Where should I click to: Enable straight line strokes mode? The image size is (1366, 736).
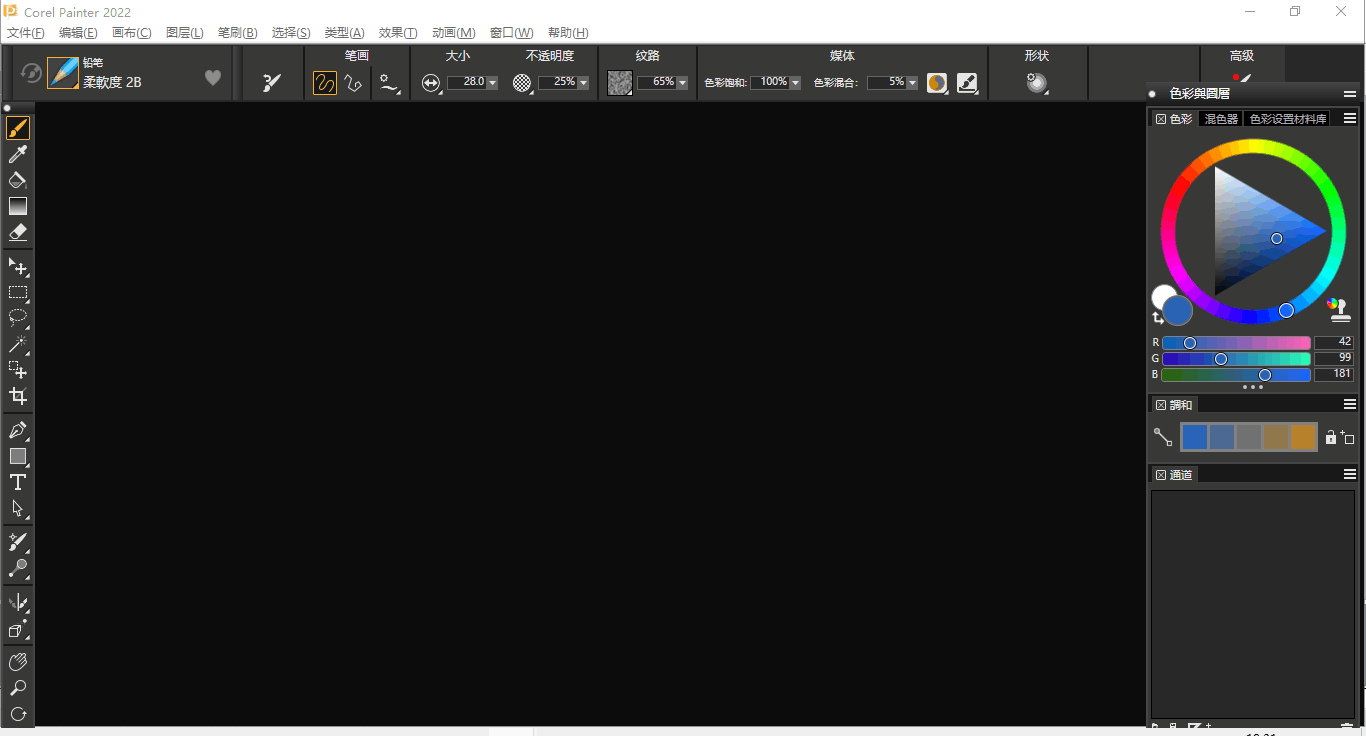[353, 83]
